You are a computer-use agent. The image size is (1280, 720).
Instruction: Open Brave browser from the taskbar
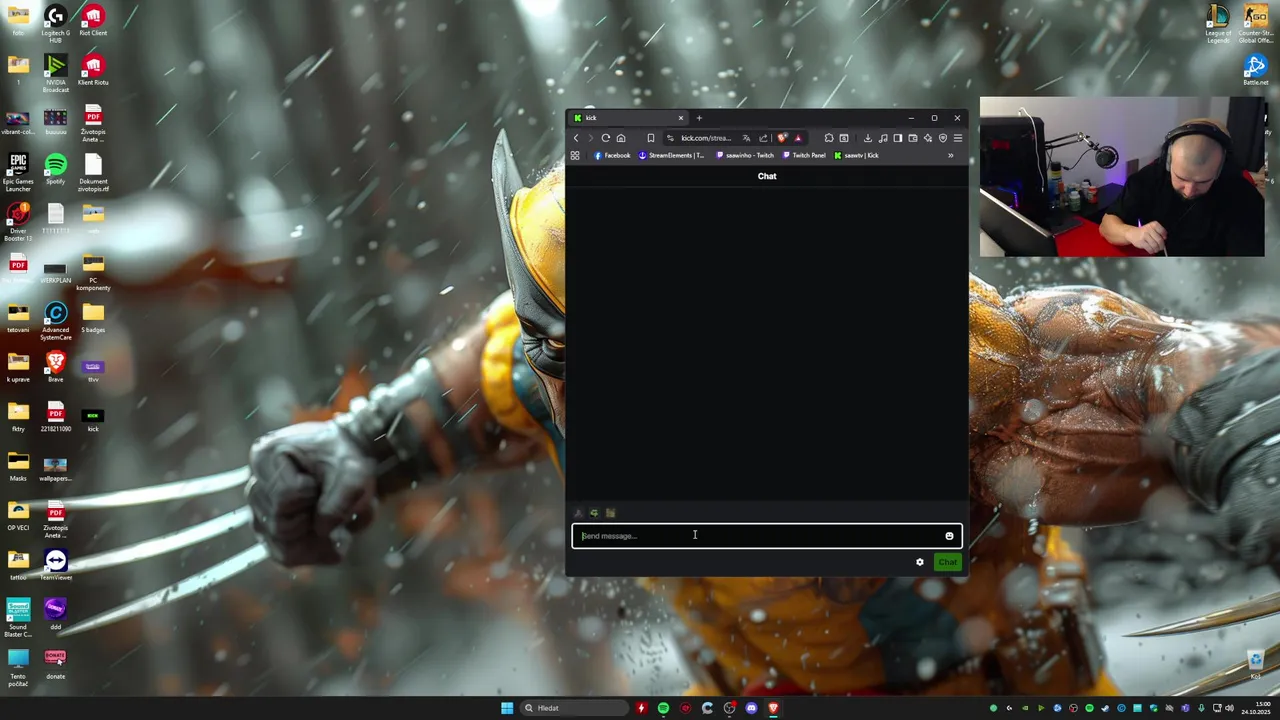coord(774,708)
